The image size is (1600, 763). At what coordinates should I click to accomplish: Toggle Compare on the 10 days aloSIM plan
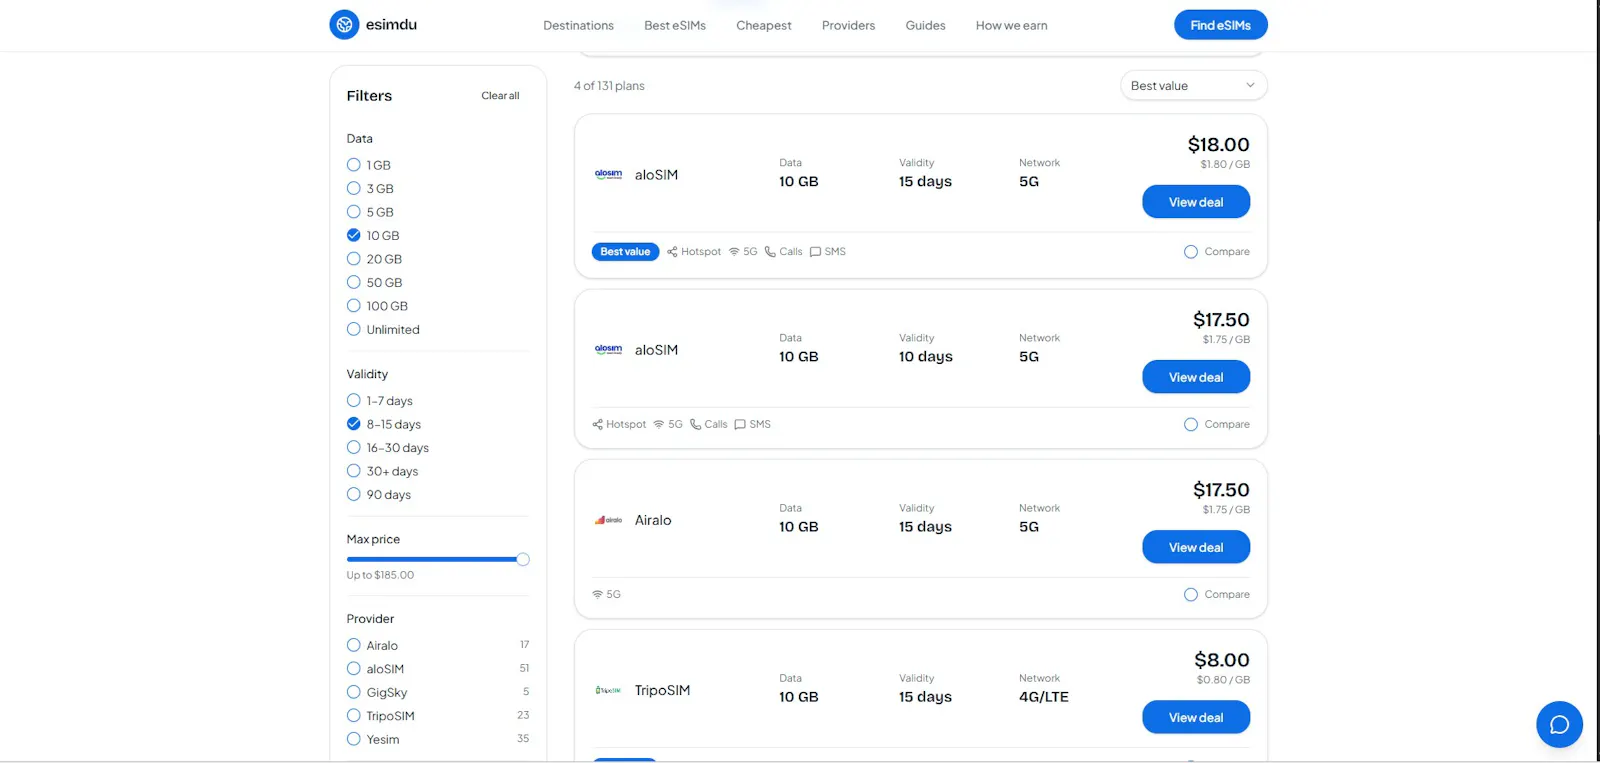pos(1190,424)
